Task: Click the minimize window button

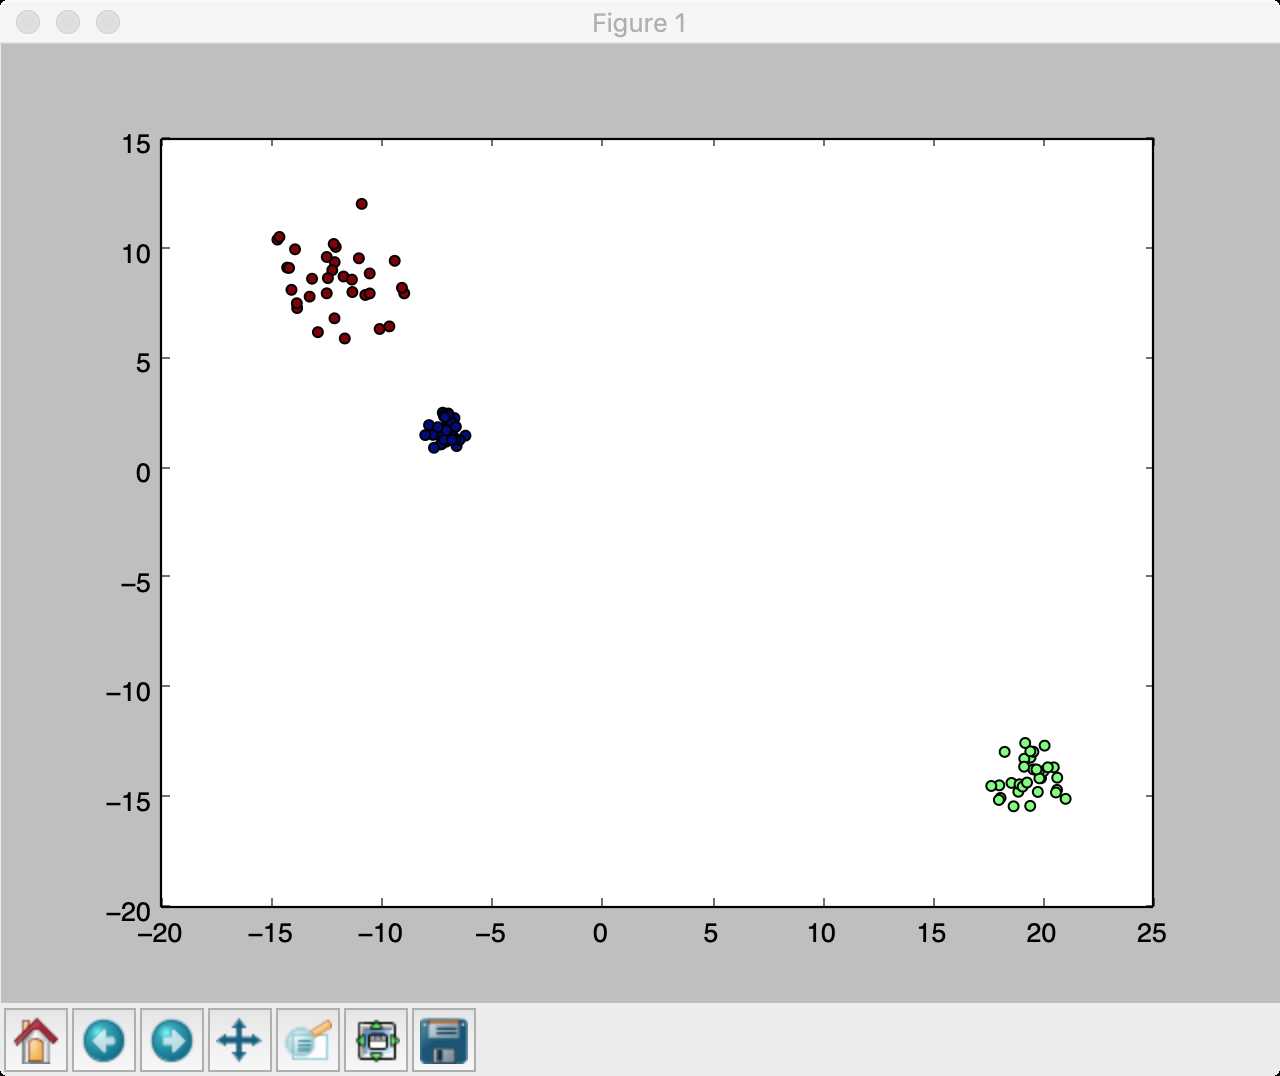Action: click(x=68, y=22)
